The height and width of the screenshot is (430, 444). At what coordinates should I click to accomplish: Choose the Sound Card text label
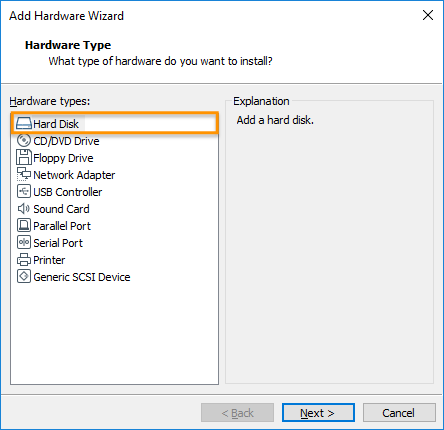point(61,209)
